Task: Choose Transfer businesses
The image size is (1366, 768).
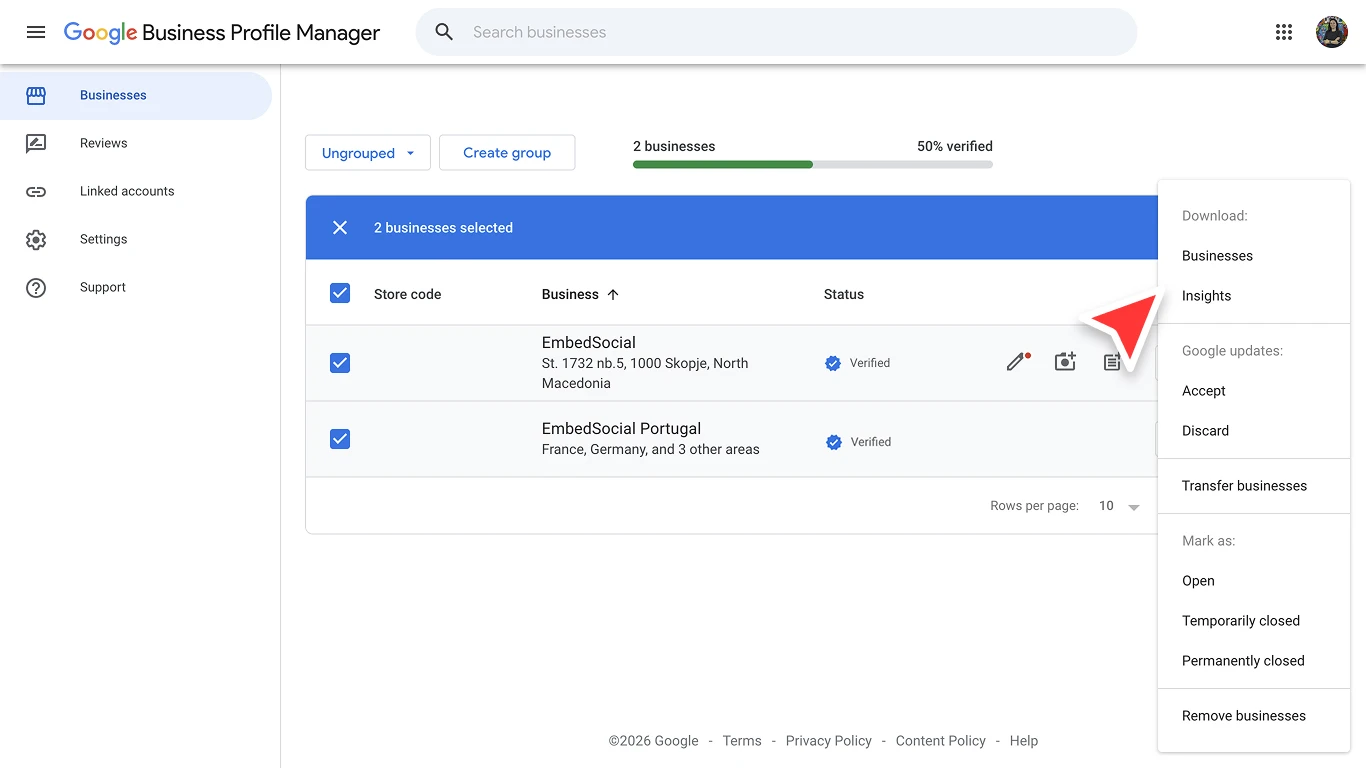Action: point(1254,486)
